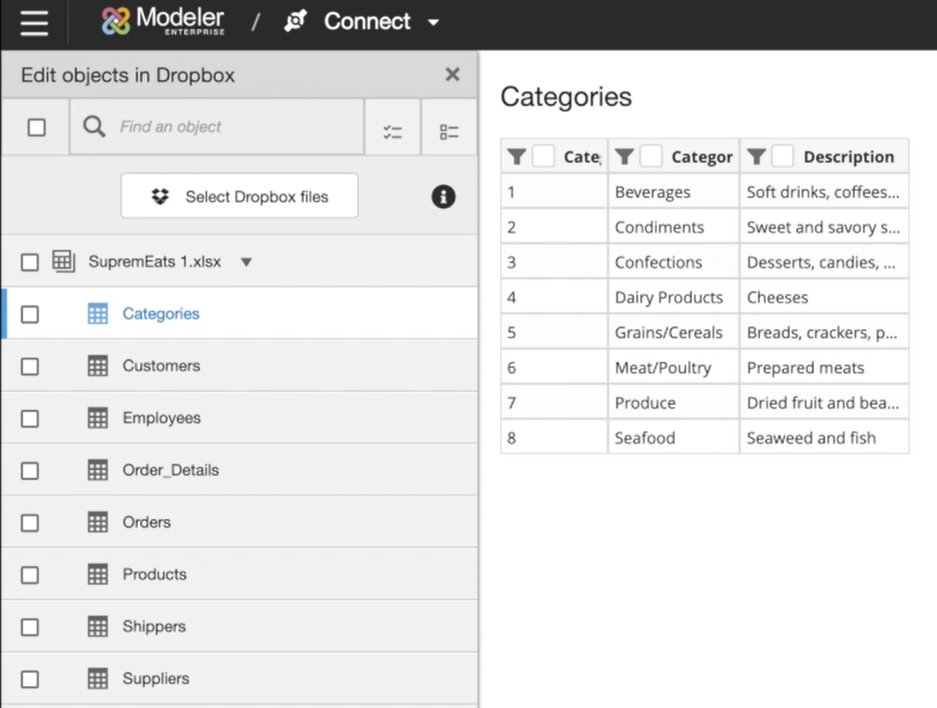Check the Customers table checkbox
The height and width of the screenshot is (708, 937).
click(30, 366)
